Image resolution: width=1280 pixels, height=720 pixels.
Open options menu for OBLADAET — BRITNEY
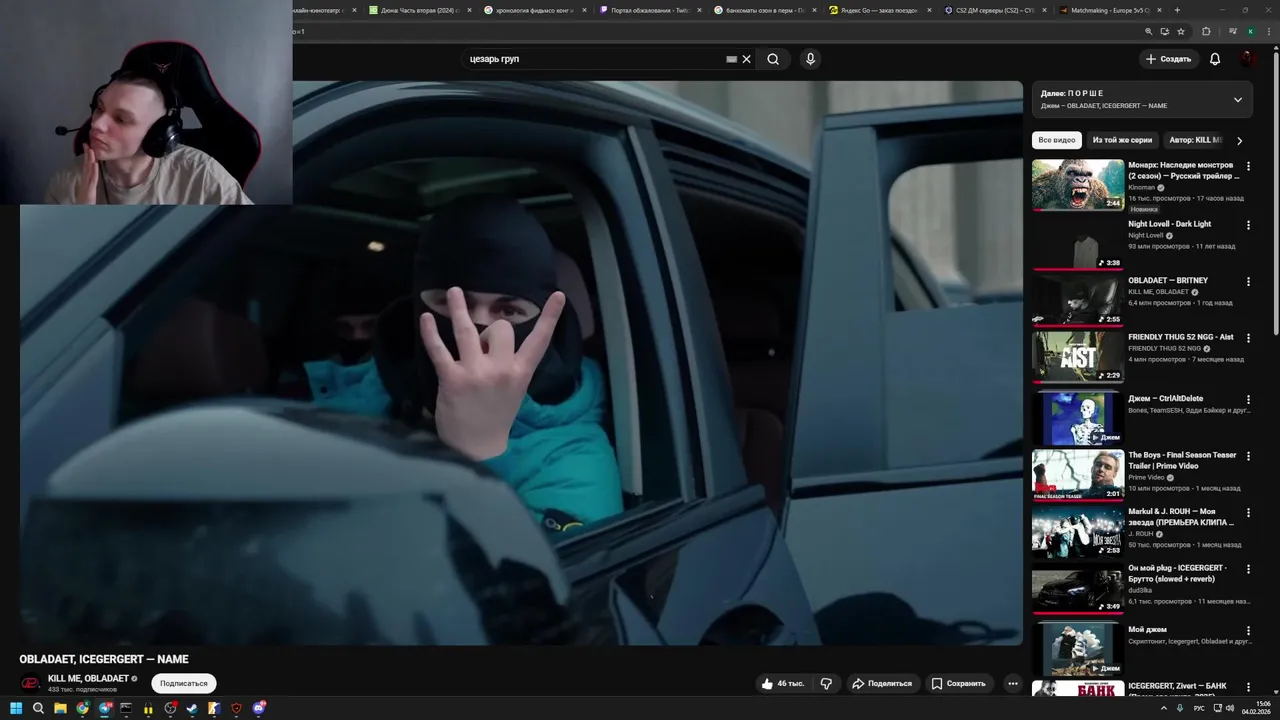(1248, 282)
